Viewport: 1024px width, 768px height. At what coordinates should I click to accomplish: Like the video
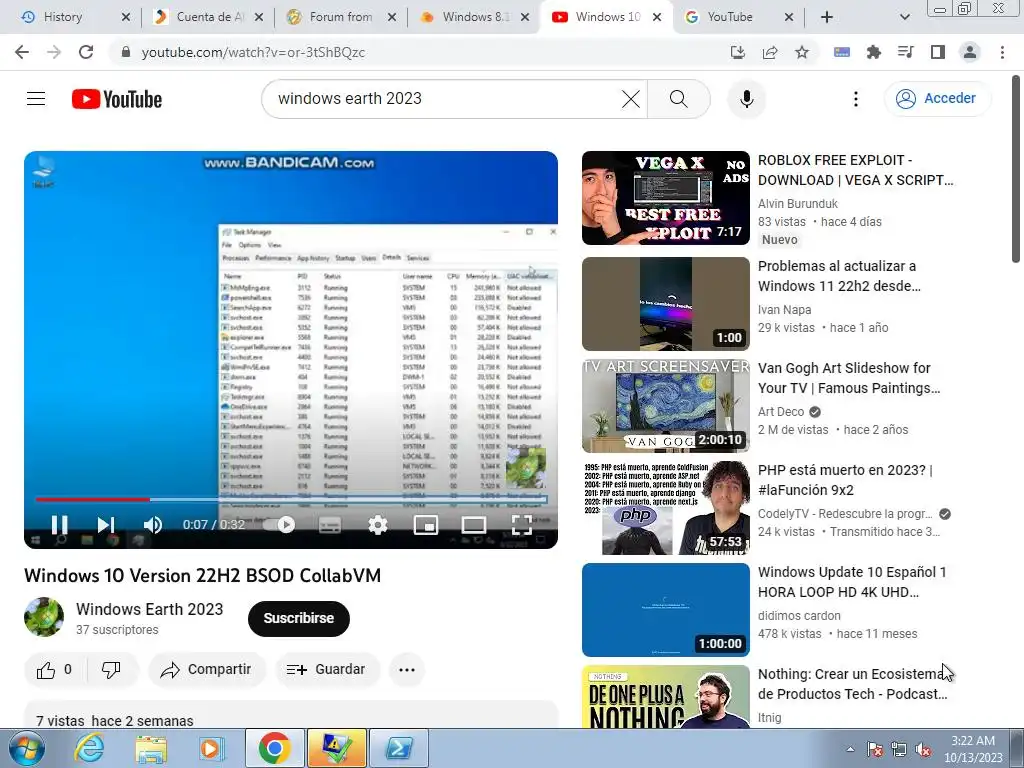click(x=55, y=669)
